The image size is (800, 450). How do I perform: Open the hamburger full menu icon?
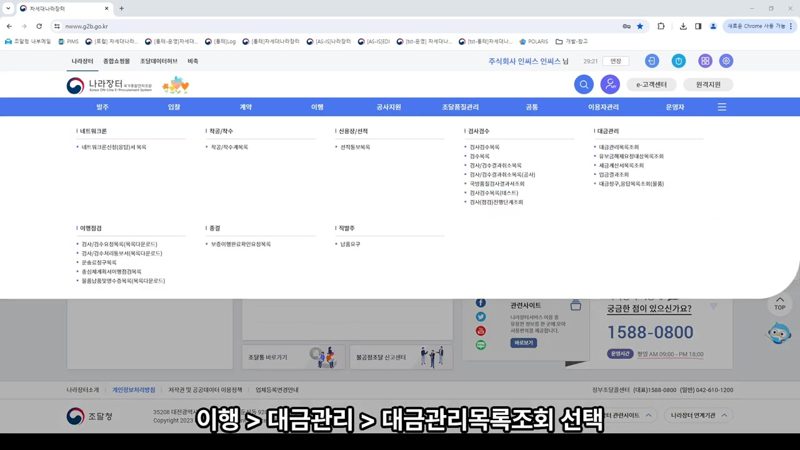(x=722, y=107)
